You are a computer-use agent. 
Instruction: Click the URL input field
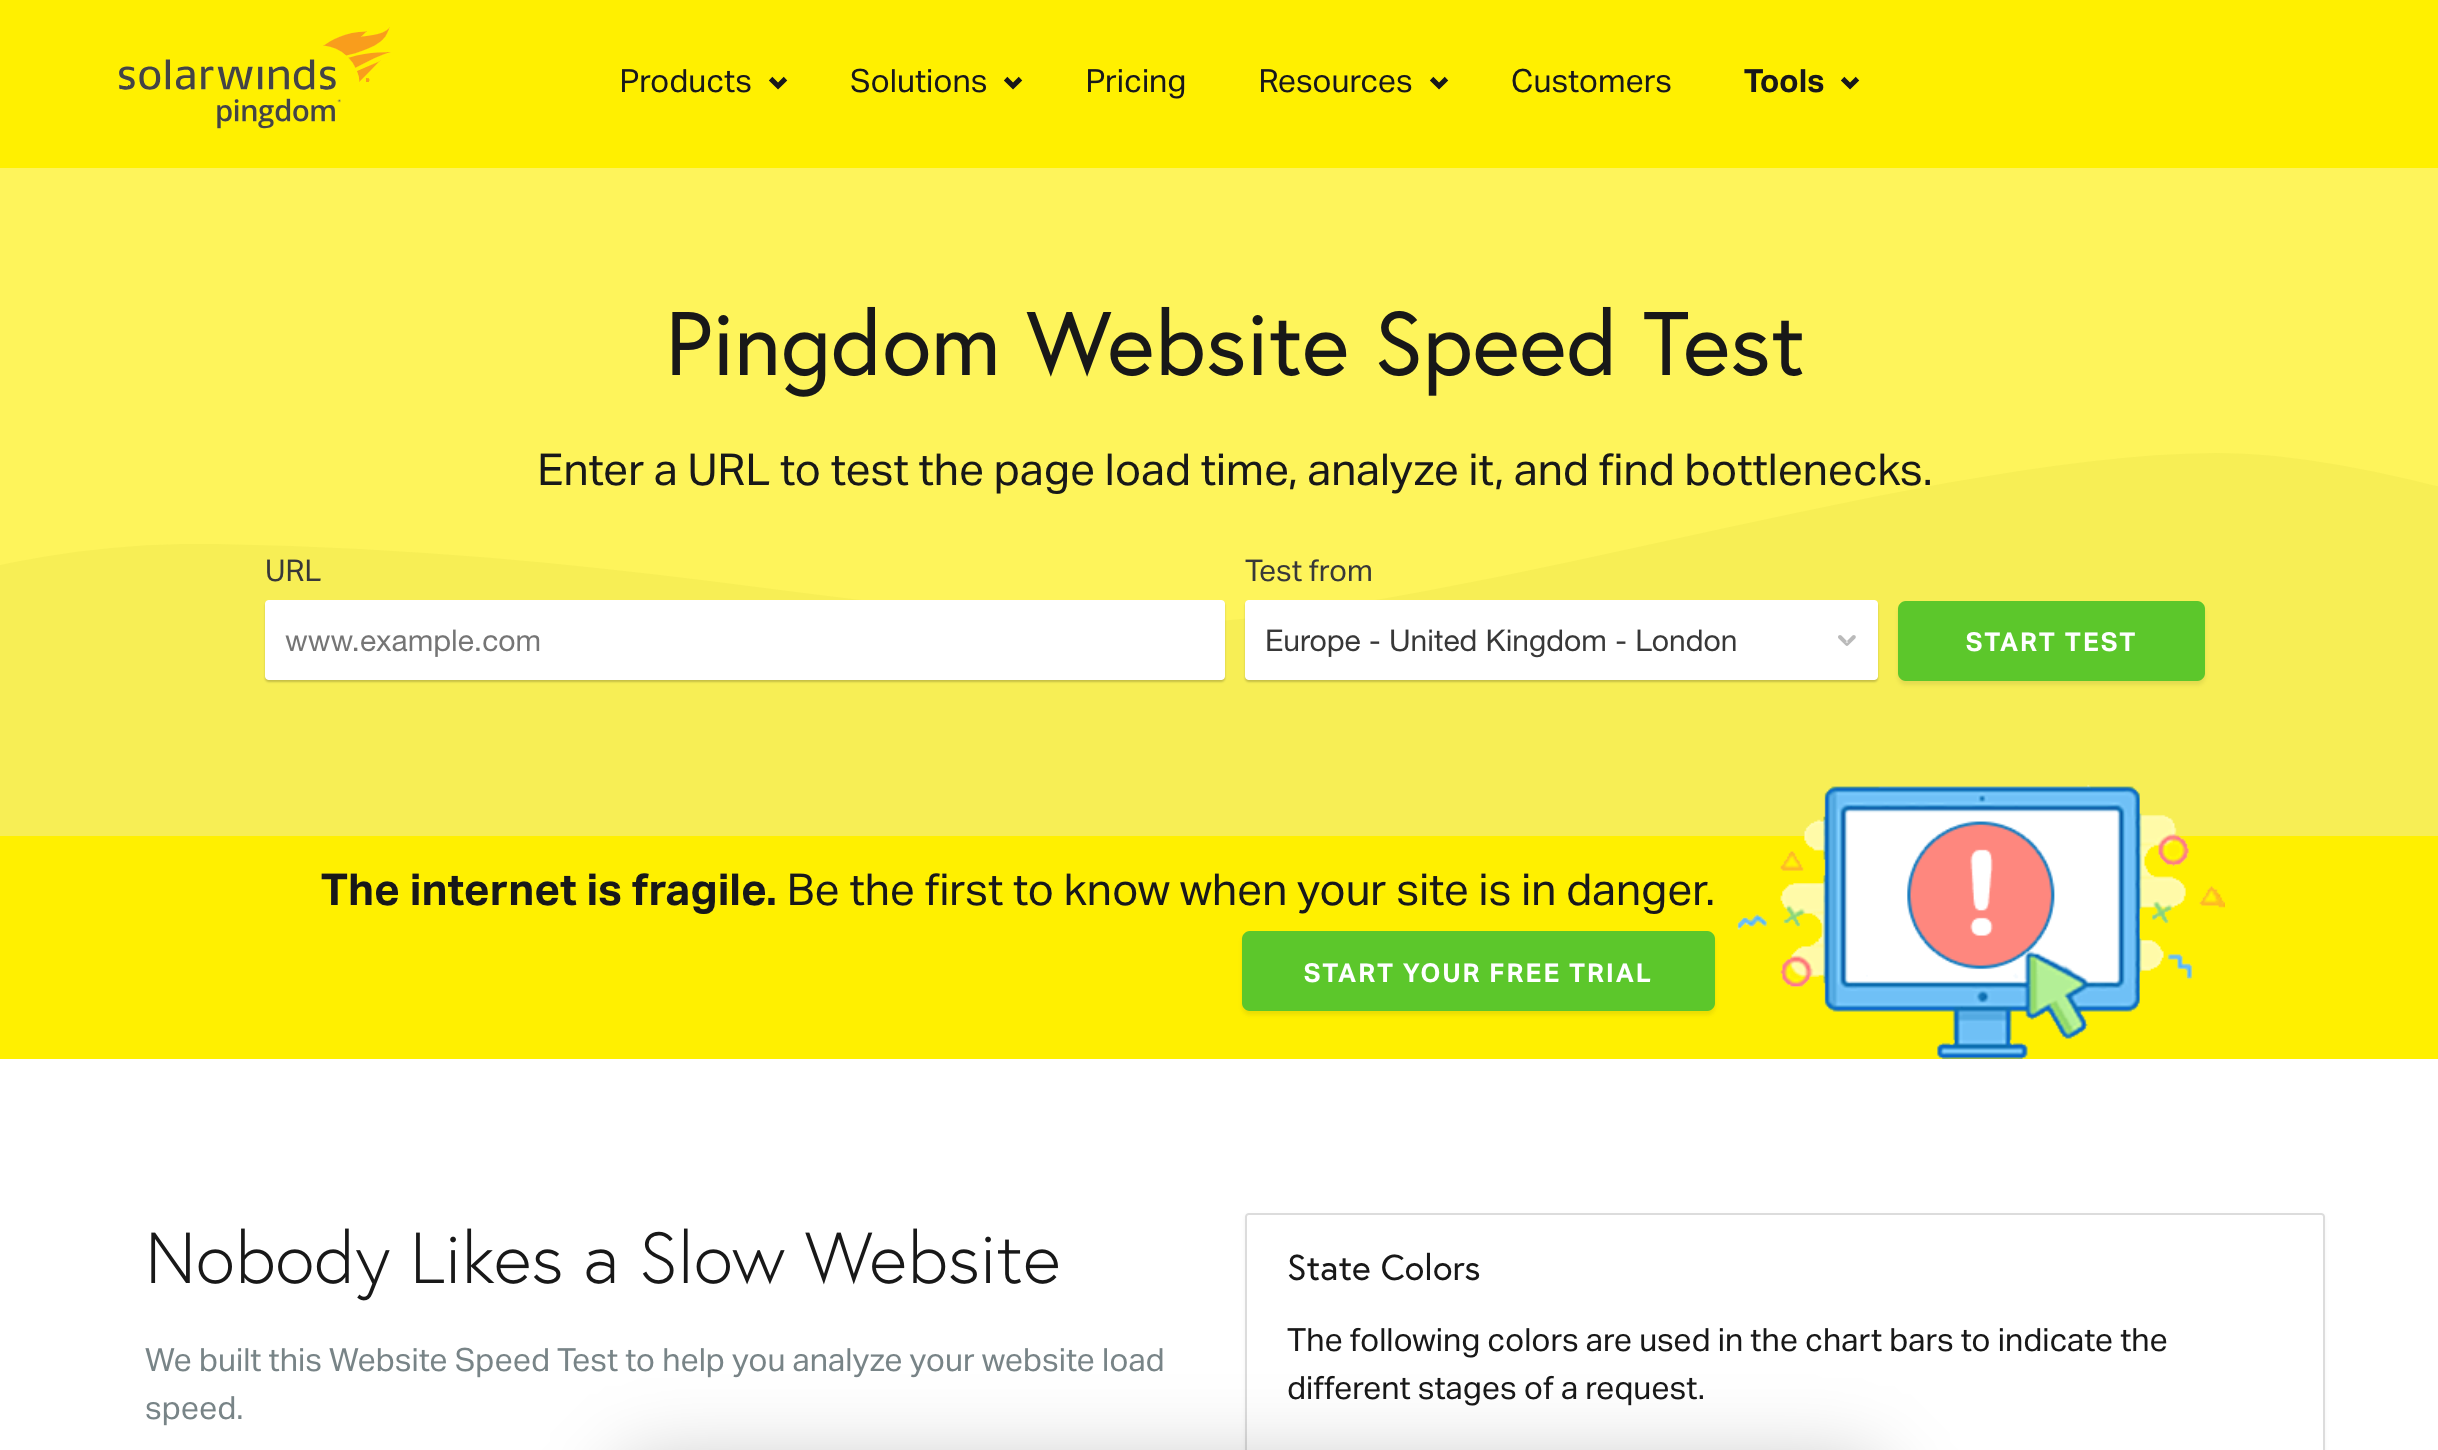coord(745,640)
